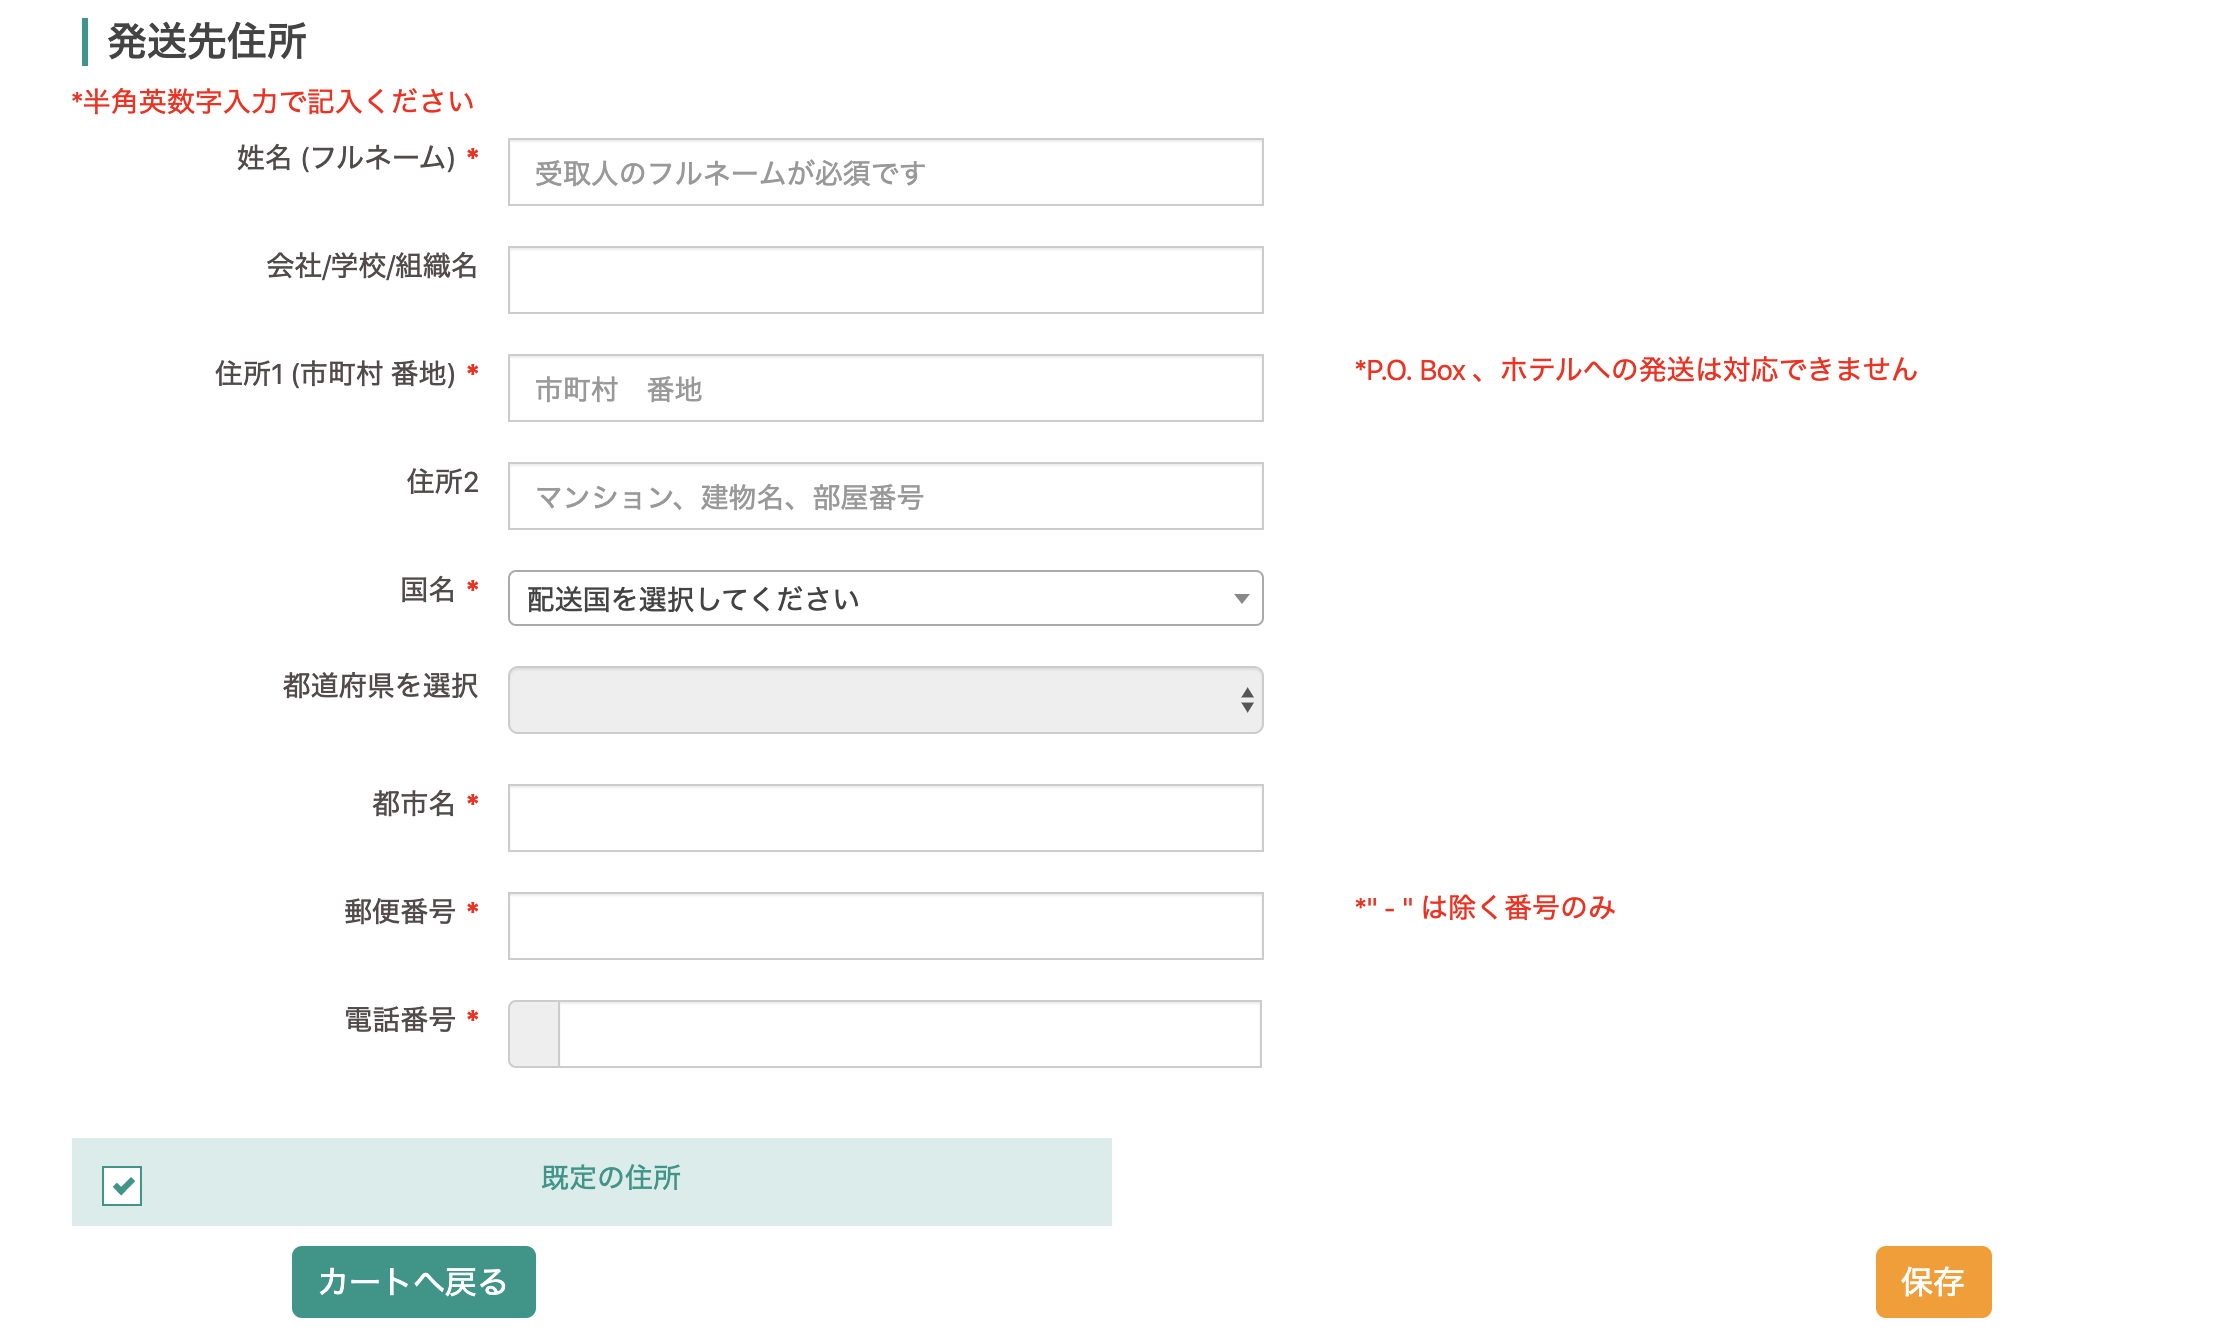Click the 国名 field label
Viewport: 2222px width, 1336px height.
[x=428, y=590]
